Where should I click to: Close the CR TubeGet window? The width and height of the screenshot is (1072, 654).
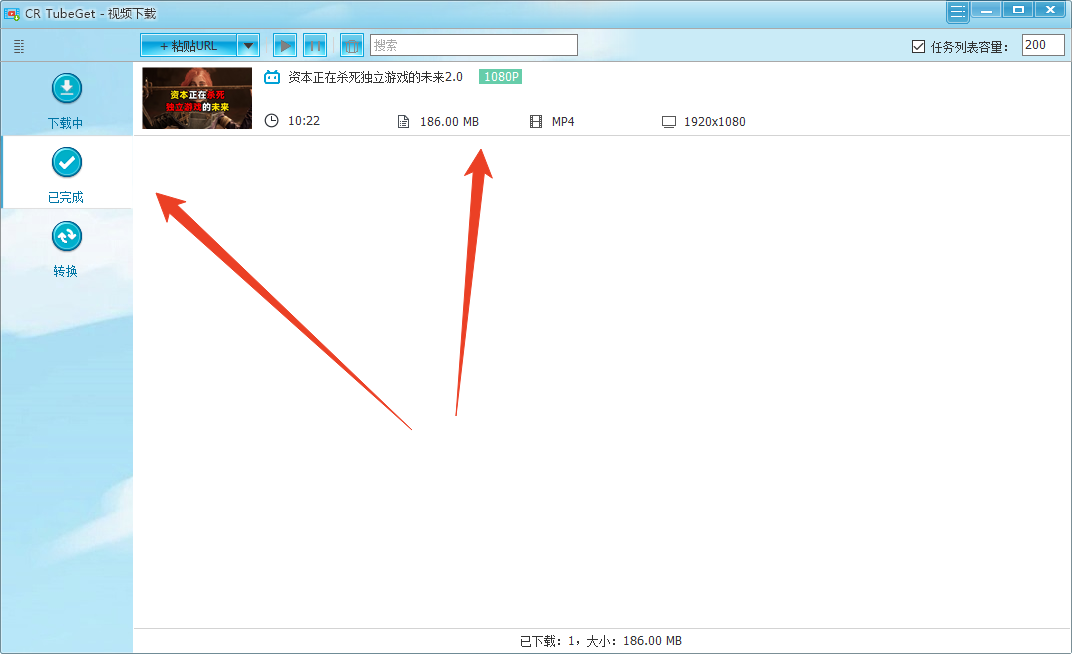(1051, 10)
